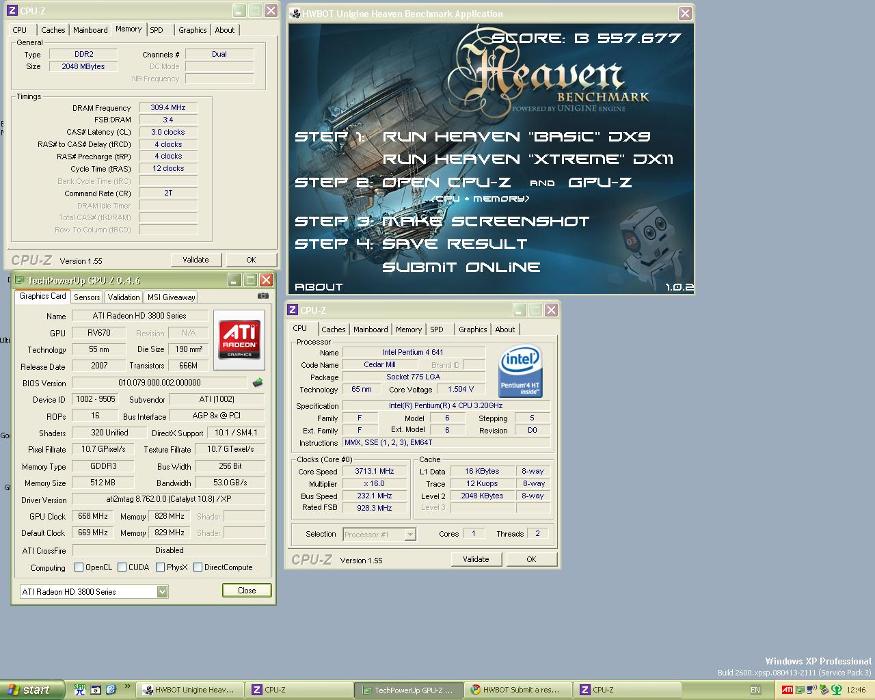Launch Internet Explorer from quick launch

110,690
